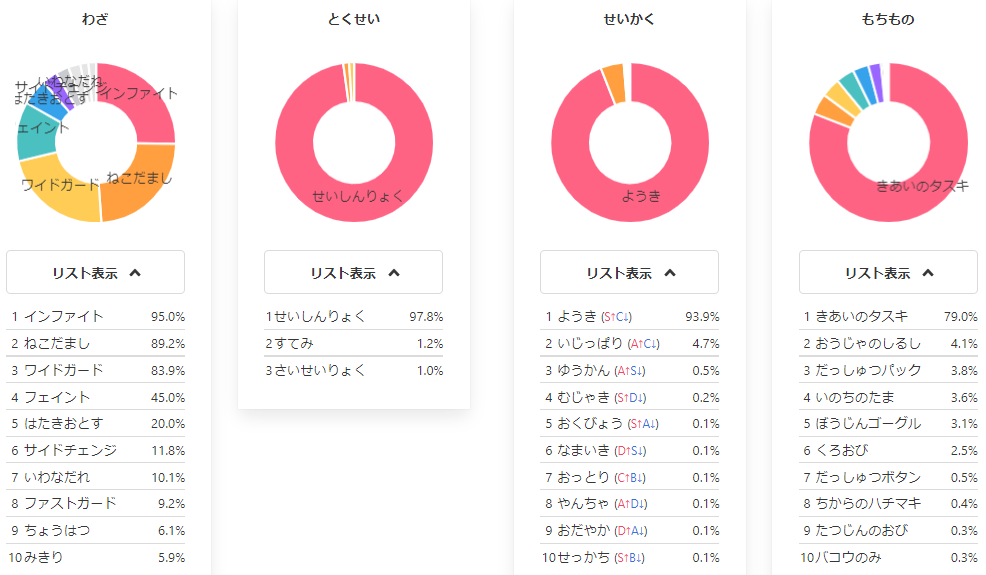
Task: Collapse the もちもの リスト表示 list
Action: click(x=888, y=272)
